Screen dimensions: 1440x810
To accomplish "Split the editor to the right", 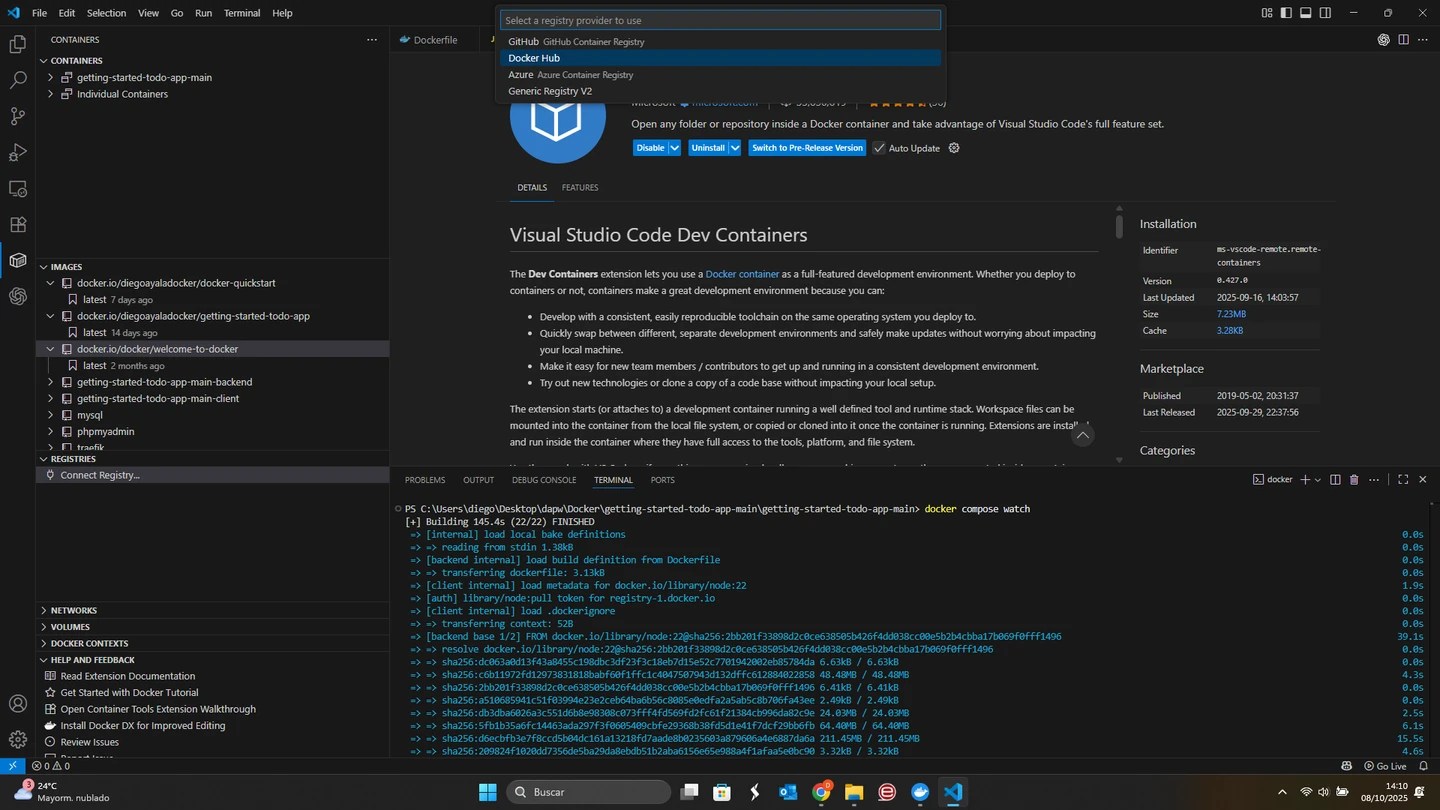I will pos(1403,40).
